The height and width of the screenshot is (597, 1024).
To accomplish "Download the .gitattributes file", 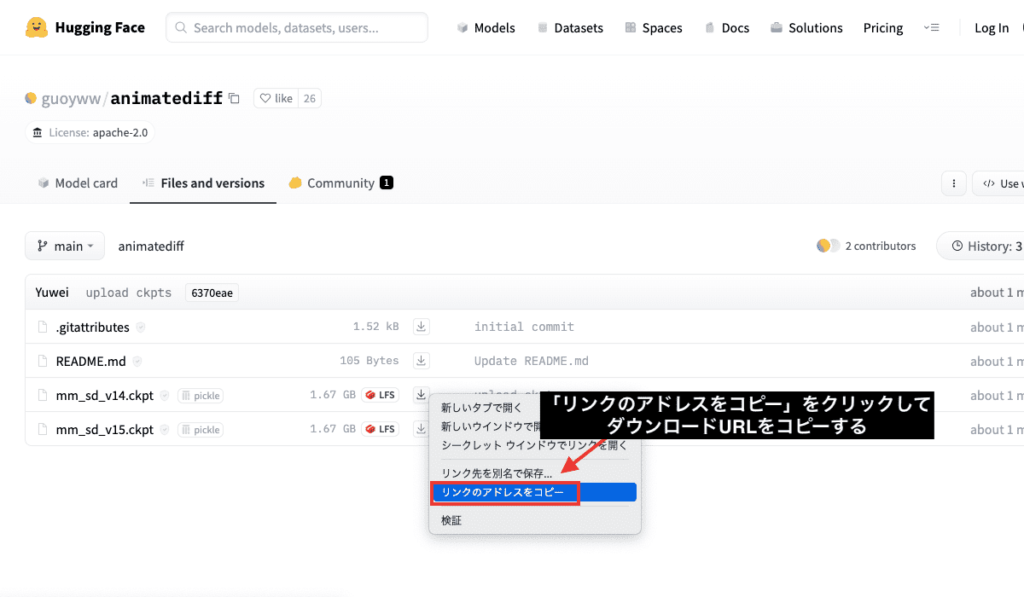I will tap(421, 327).
